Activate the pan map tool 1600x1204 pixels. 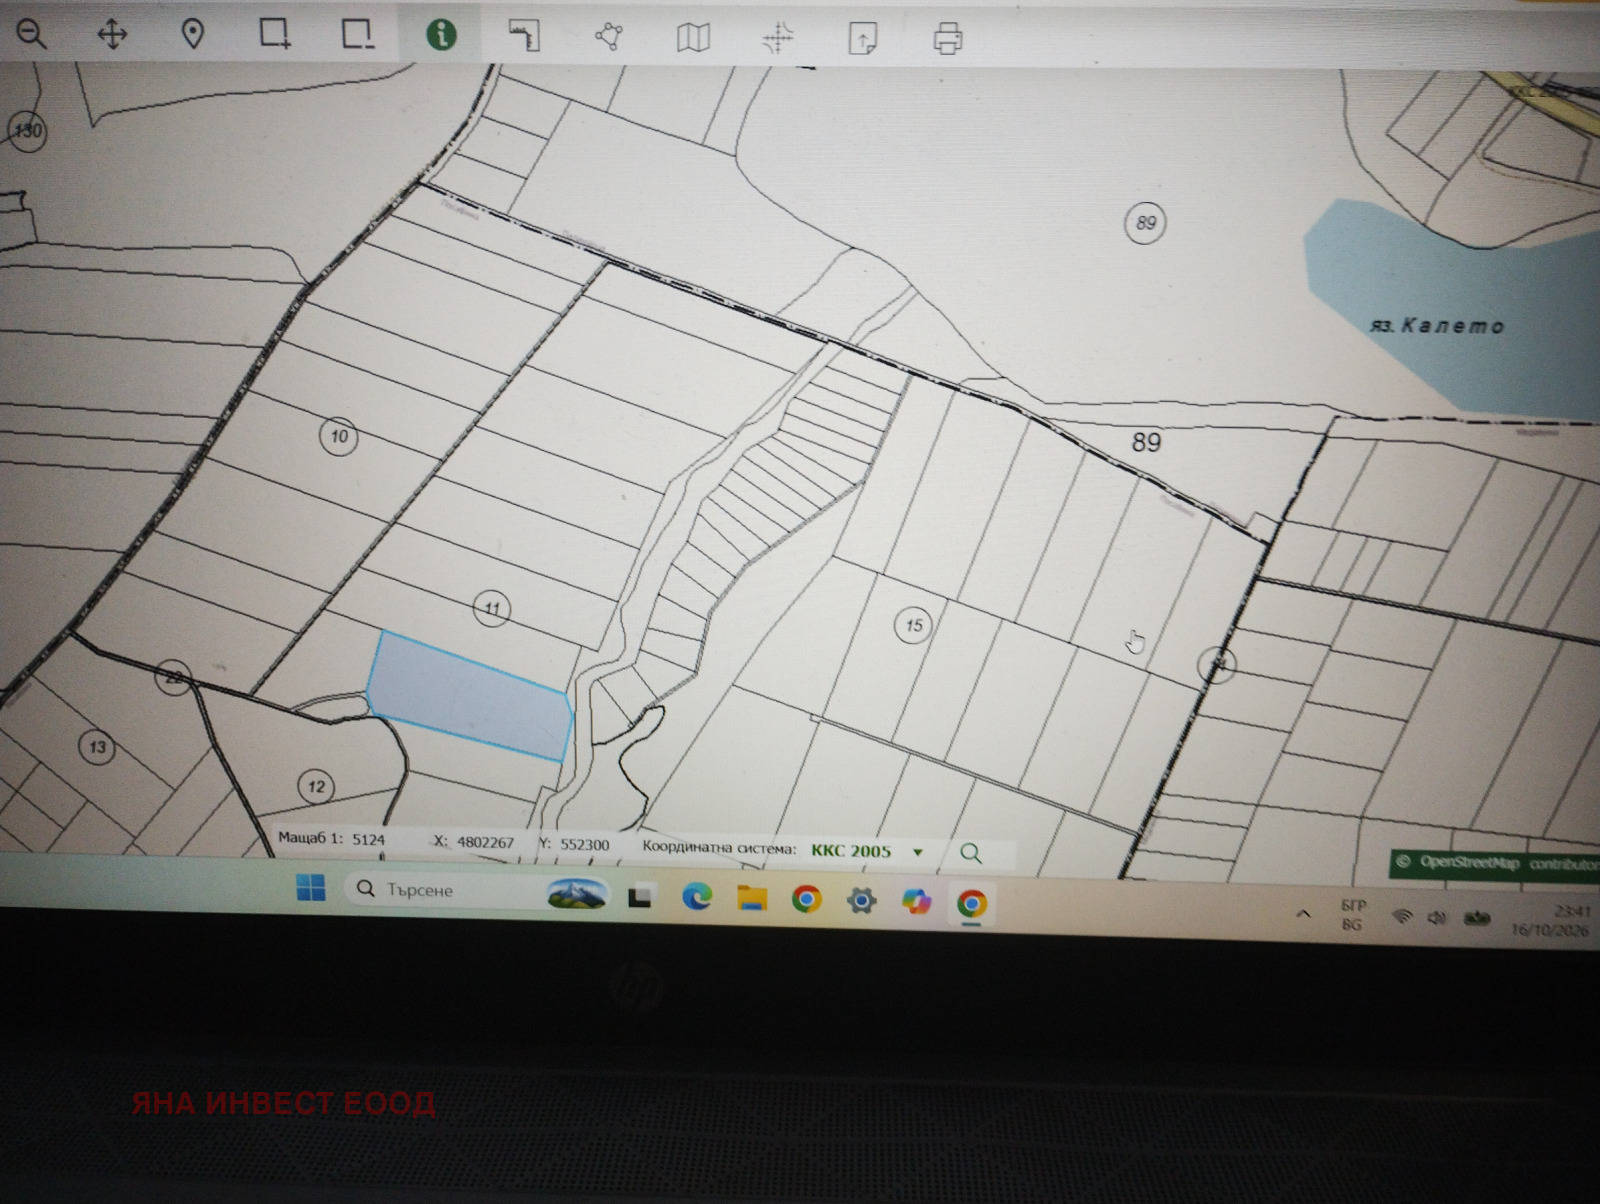(112, 35)
